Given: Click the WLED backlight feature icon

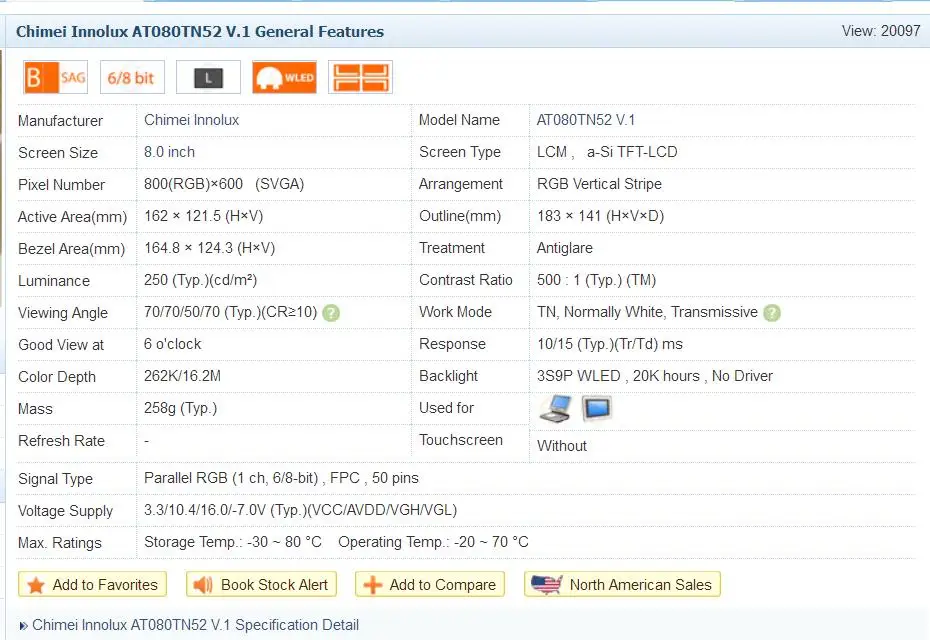Looking at the screenshot, I should pos(284,77).
